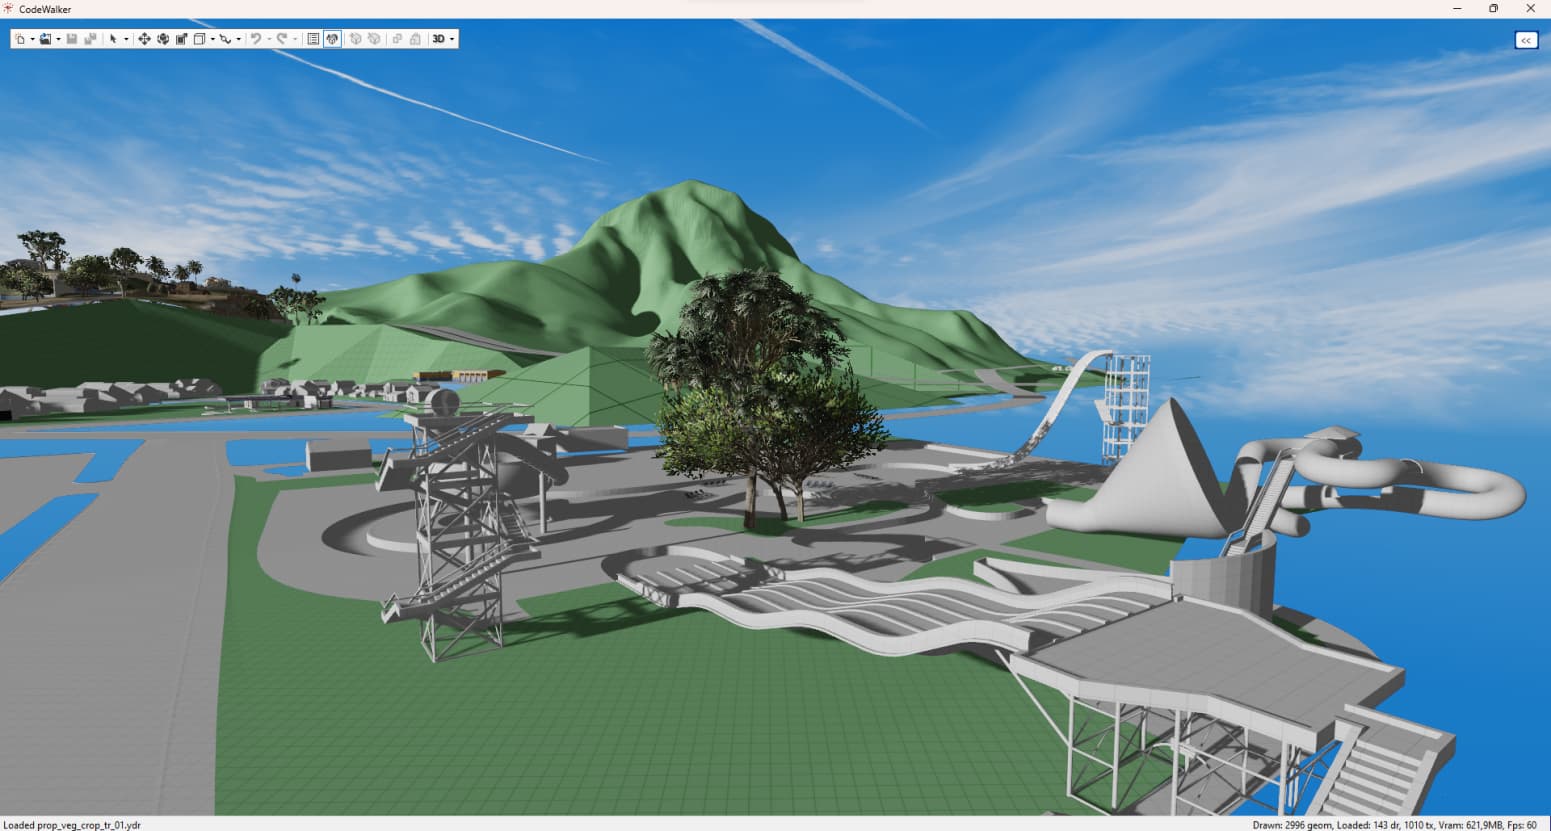Open the dropdown beside the Open icon
1551x831 pixels.
[x=57, y=39]
